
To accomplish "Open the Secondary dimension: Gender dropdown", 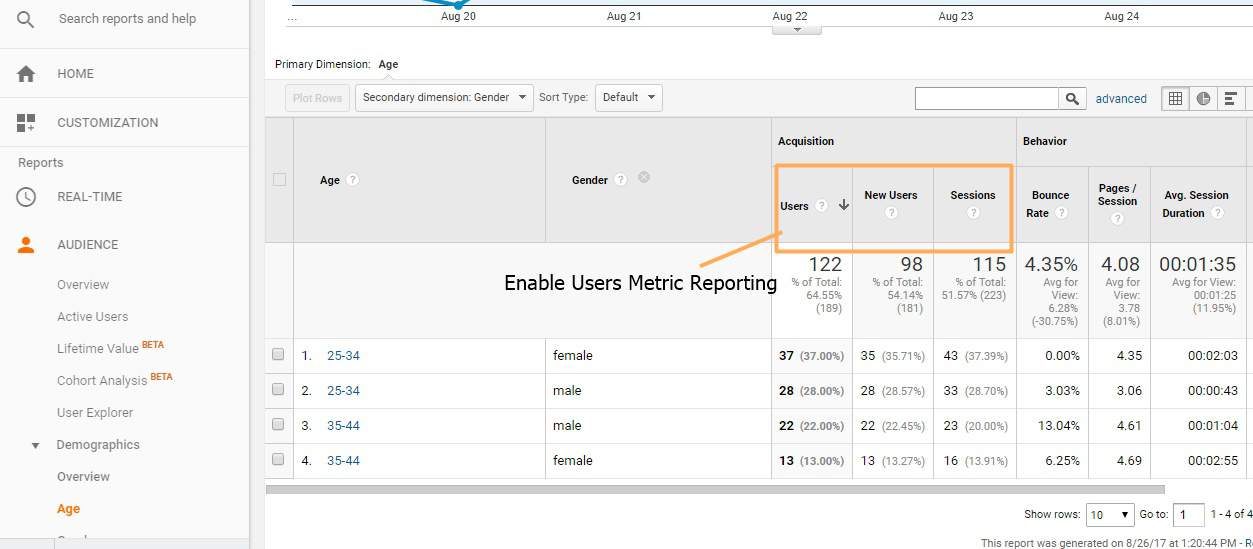I will point(444,98).
